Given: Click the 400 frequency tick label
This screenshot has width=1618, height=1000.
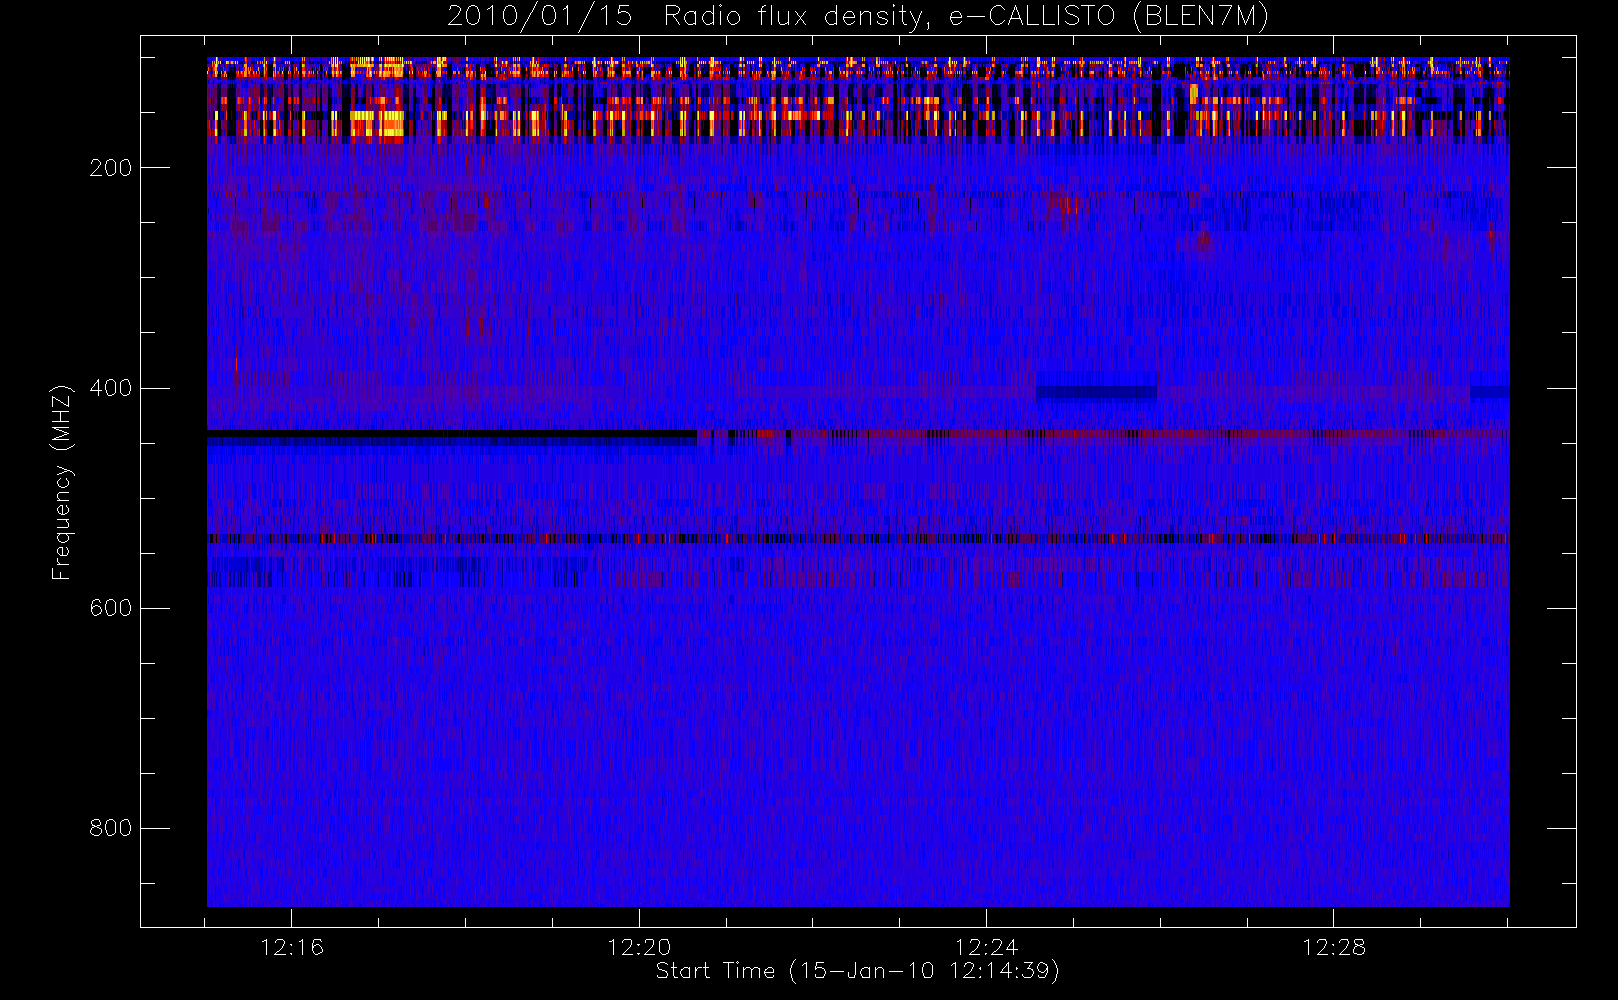Looking at the screenshot, I should 110,388.
